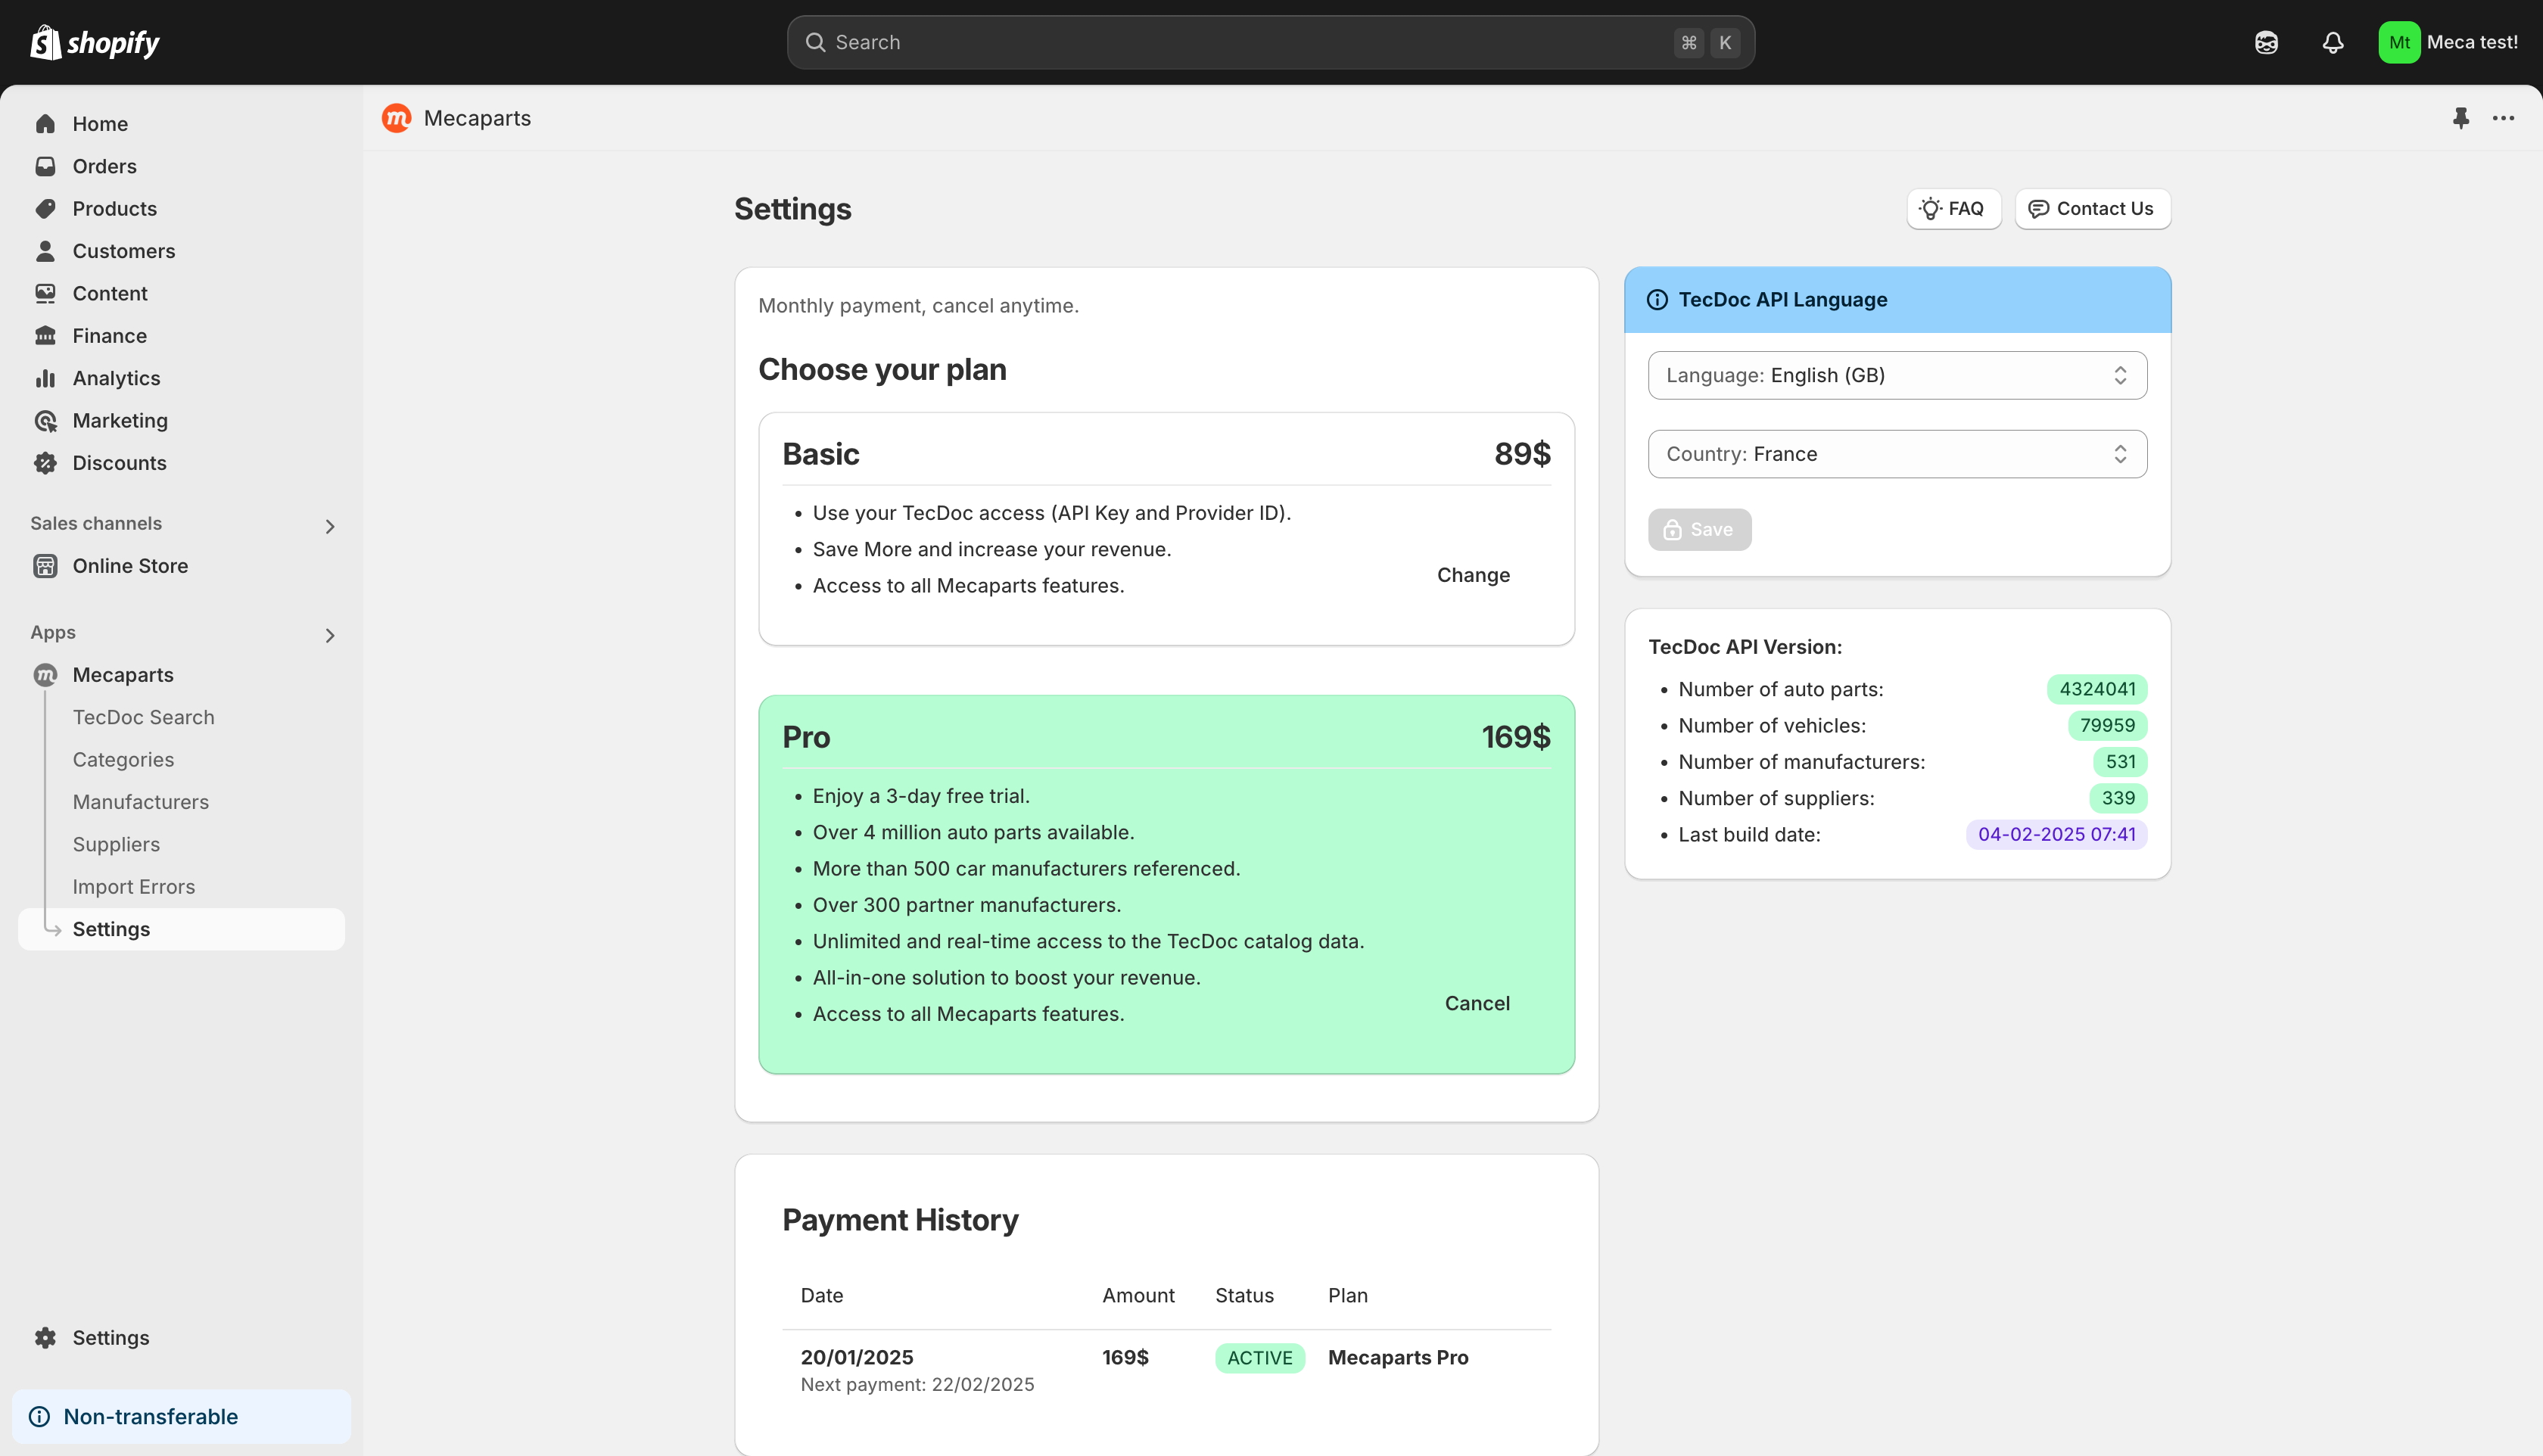The width and height of the screenshot is (2543, 1456).
Task: Click the ACTIVE status badge
Action: click(1259, 1358)
